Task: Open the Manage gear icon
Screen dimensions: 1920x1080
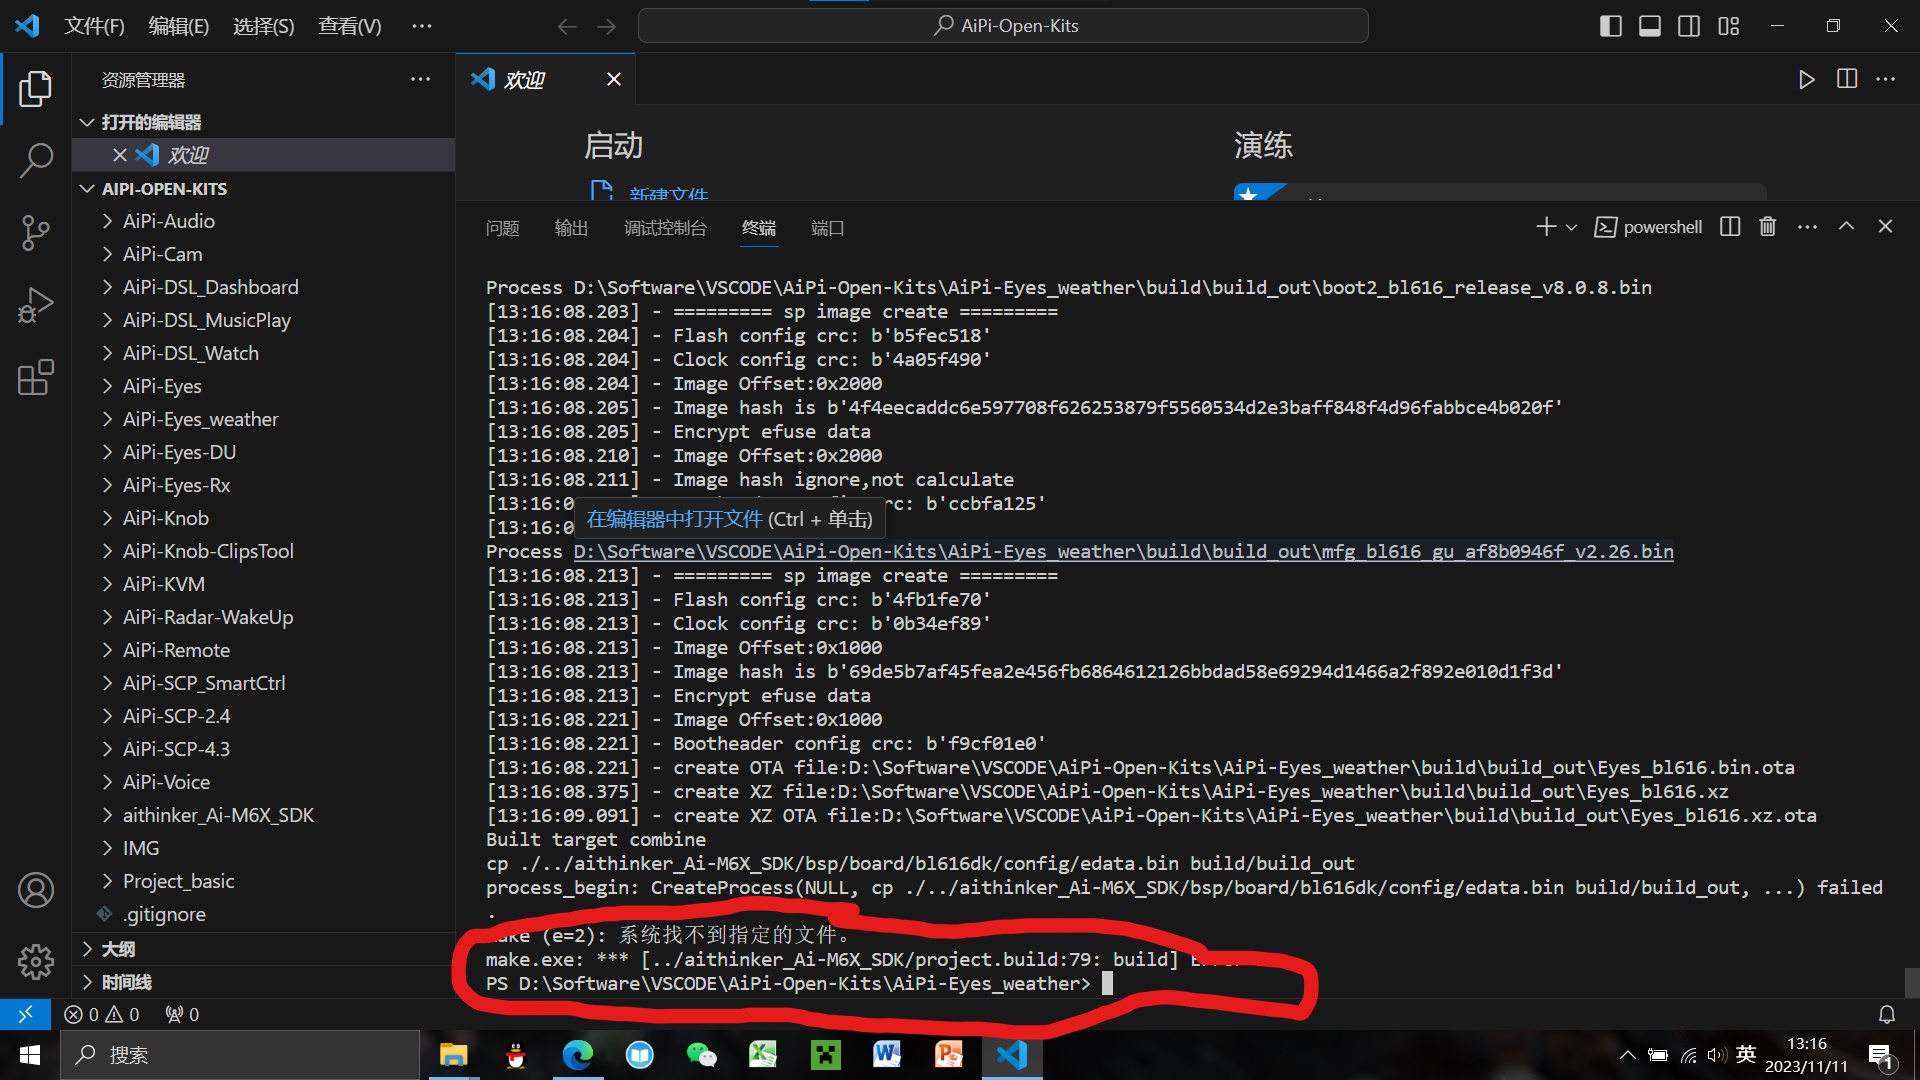Action: pyautogui.click(x=36, y=962)
